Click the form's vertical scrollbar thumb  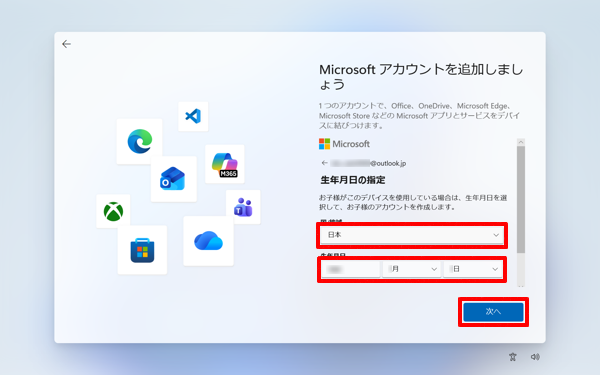click(521, 199)
